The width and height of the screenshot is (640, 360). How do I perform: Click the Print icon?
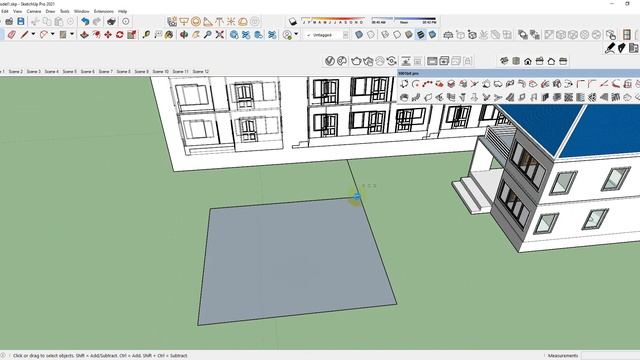coord(111,21)
